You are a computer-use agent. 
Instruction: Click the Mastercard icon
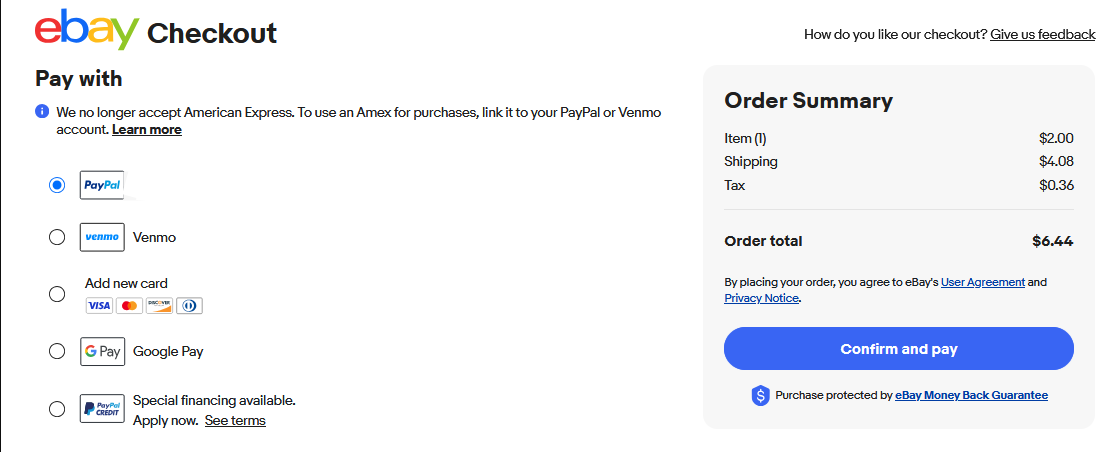(x=129, y=305)
